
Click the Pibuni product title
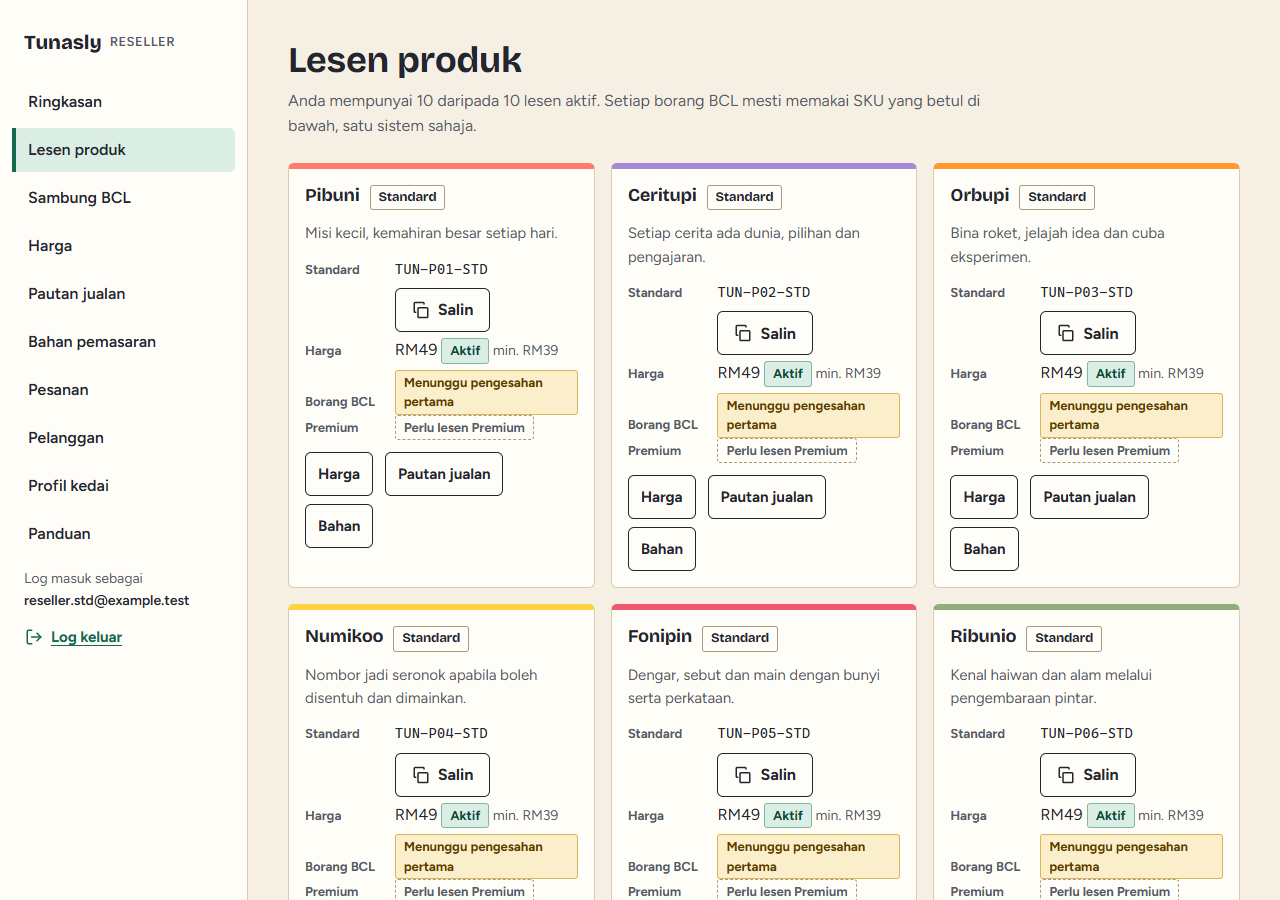[332, 195]
